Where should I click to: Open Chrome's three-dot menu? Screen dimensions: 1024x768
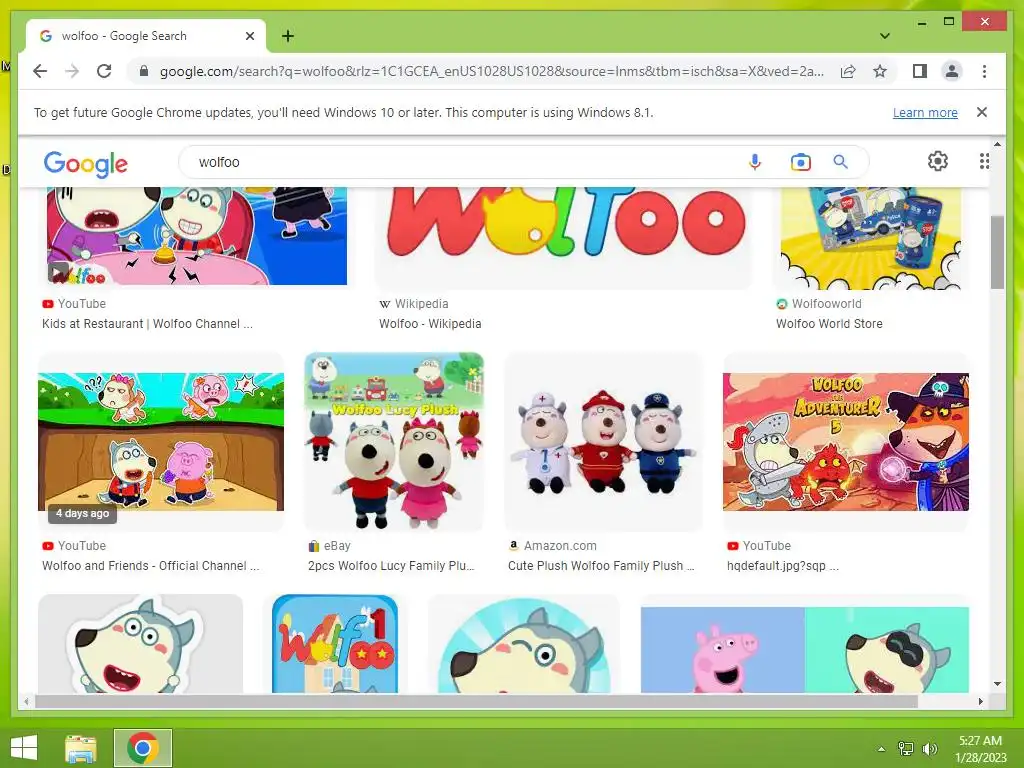984,71
